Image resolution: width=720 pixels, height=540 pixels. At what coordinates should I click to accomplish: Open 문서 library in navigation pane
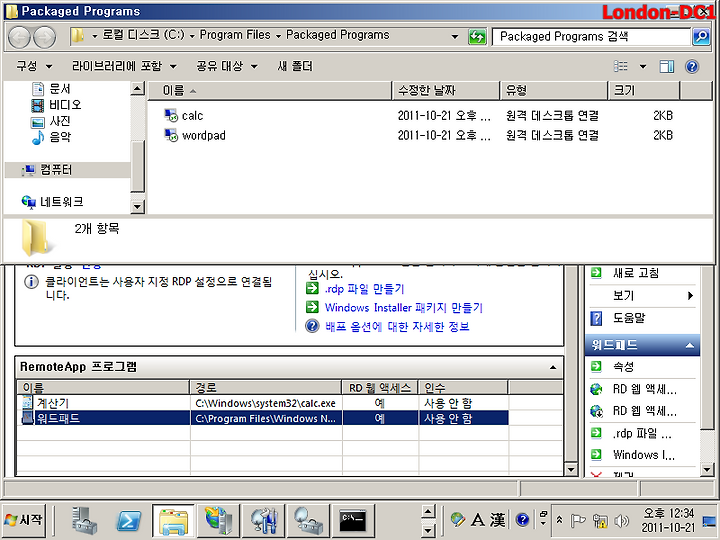pos(51,89)
